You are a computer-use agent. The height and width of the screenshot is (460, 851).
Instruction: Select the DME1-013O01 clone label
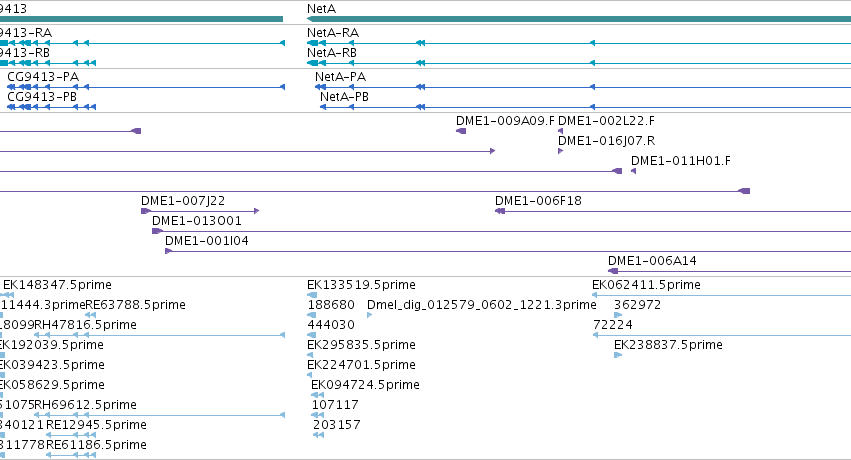point(196,221)
